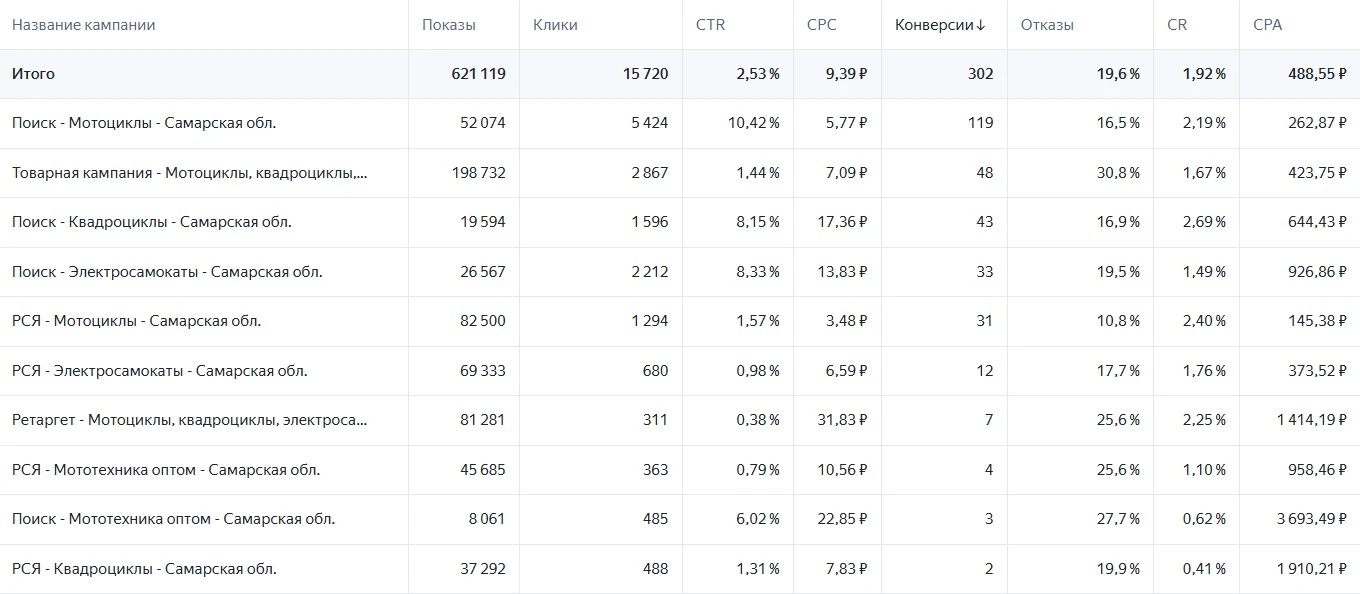Open the Ретаргет - Мотоциклы campaign
Image resolution: width=1360 pixels, height=594 pixels.
[x=190, y=420]
